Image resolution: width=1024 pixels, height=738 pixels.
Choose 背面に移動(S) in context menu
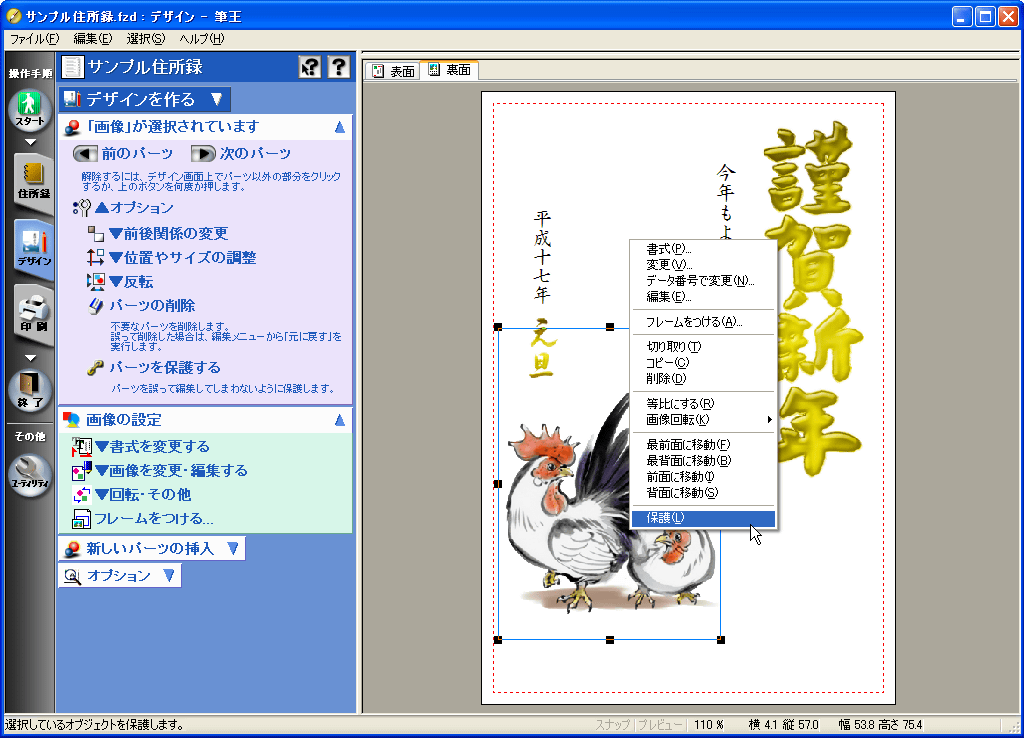point(703,492)
